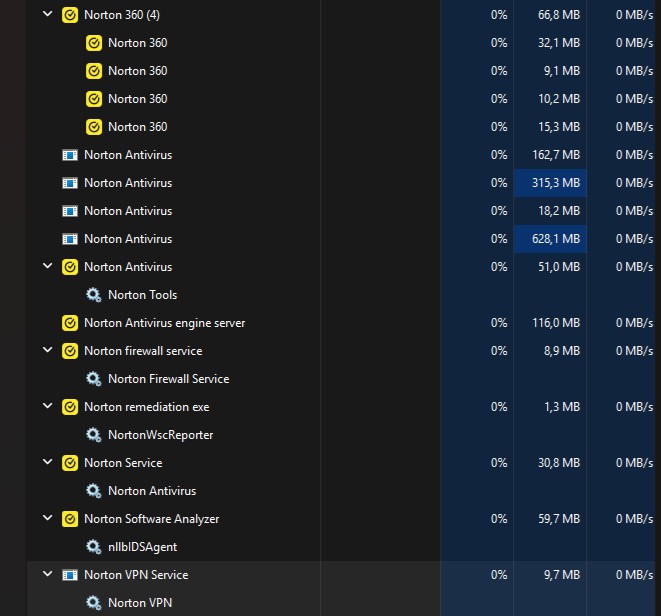The image size is (661, 616).
Task: Click the 162,7 MB memory value
Action: (x=556, y=155)
